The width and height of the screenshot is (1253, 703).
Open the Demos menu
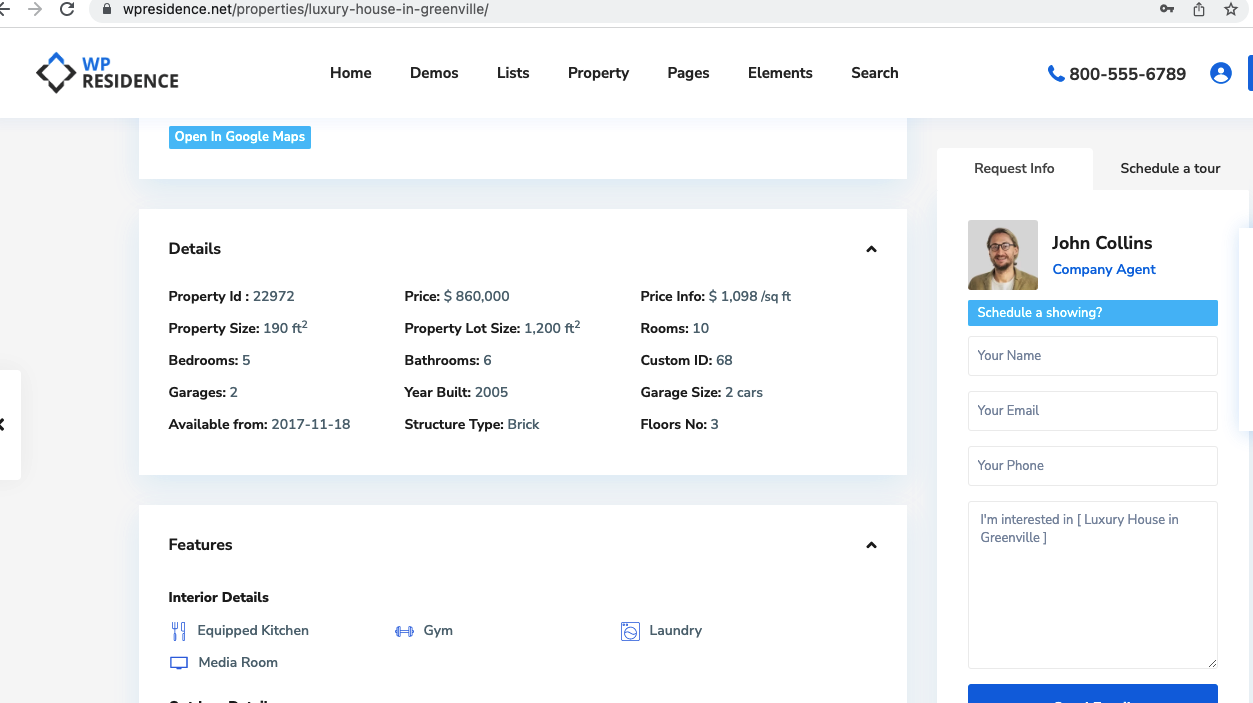(x=434, y=73)
